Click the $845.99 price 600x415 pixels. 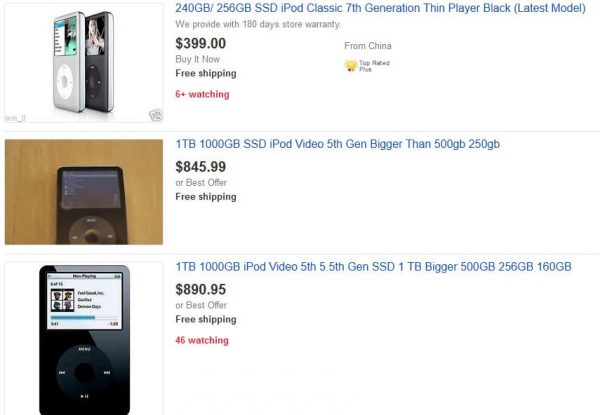coord(201,167)
